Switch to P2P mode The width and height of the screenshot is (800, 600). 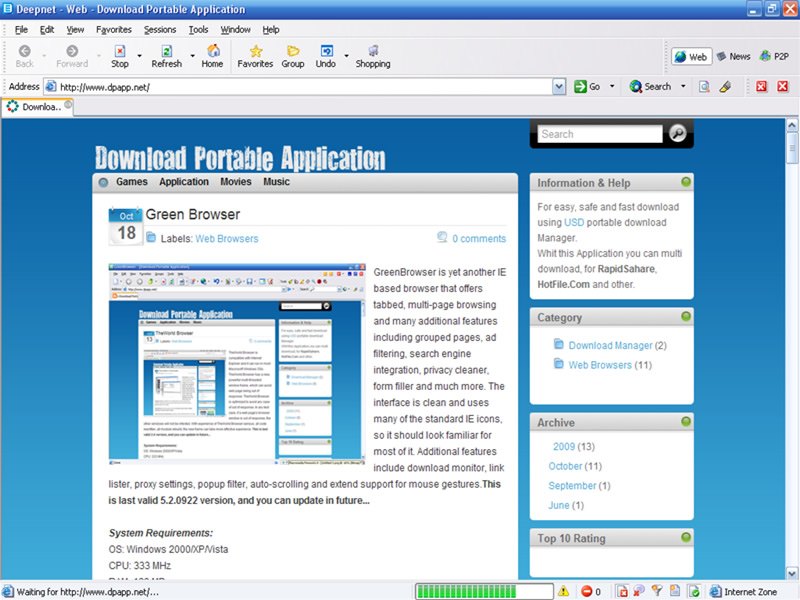click(x=774, y=57)
